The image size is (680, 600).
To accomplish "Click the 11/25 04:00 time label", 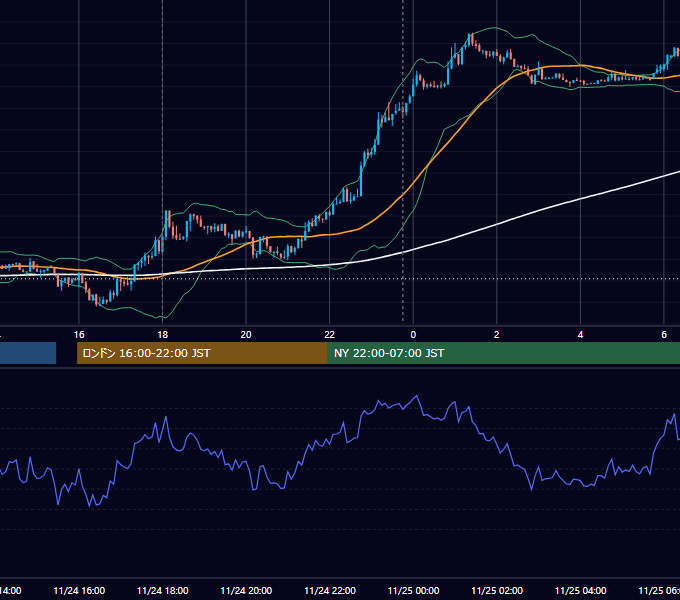I will [581, 591].
